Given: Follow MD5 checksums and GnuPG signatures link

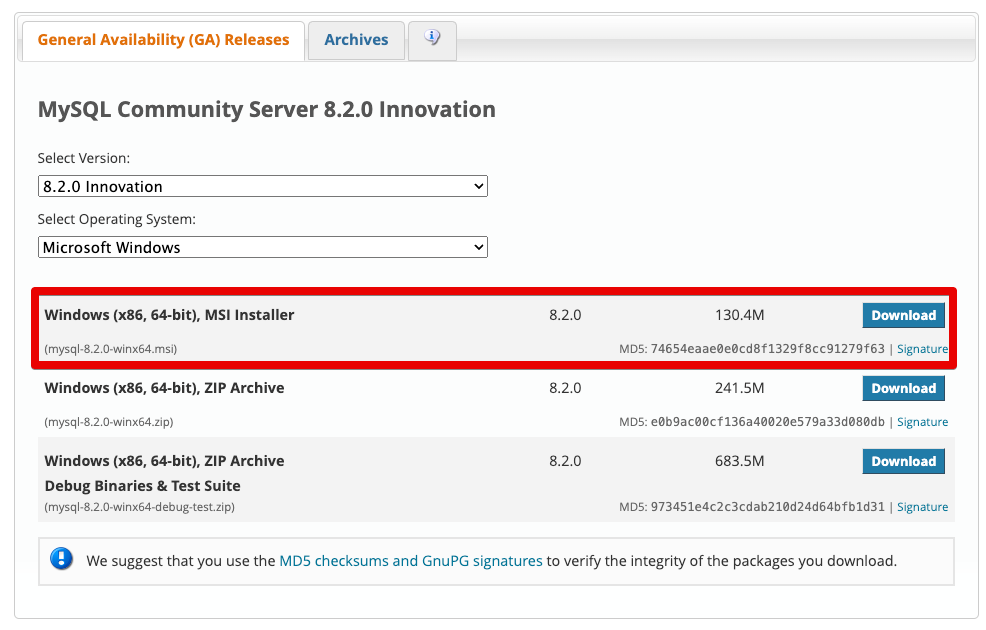Looking at the screenshot, I should pyautogui.click(x=410, y=561).
